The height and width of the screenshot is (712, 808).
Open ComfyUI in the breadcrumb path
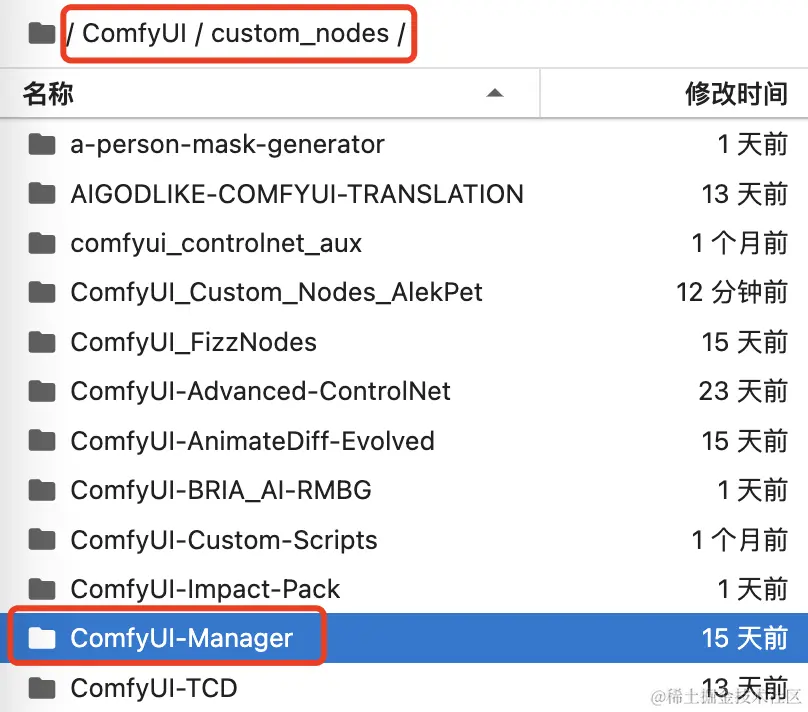134,33
